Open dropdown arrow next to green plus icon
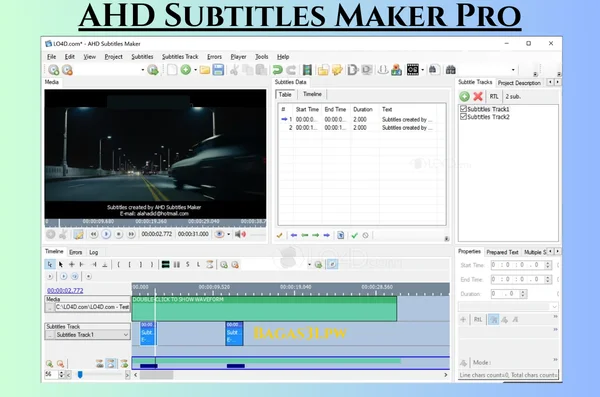 tap(195, 70)
